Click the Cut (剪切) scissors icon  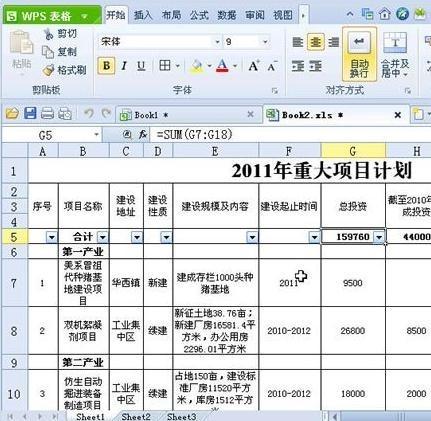tap(49, 34)
